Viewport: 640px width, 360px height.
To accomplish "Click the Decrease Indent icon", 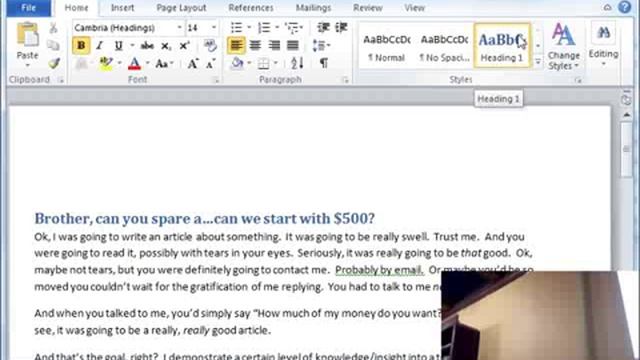I will 323,27.
